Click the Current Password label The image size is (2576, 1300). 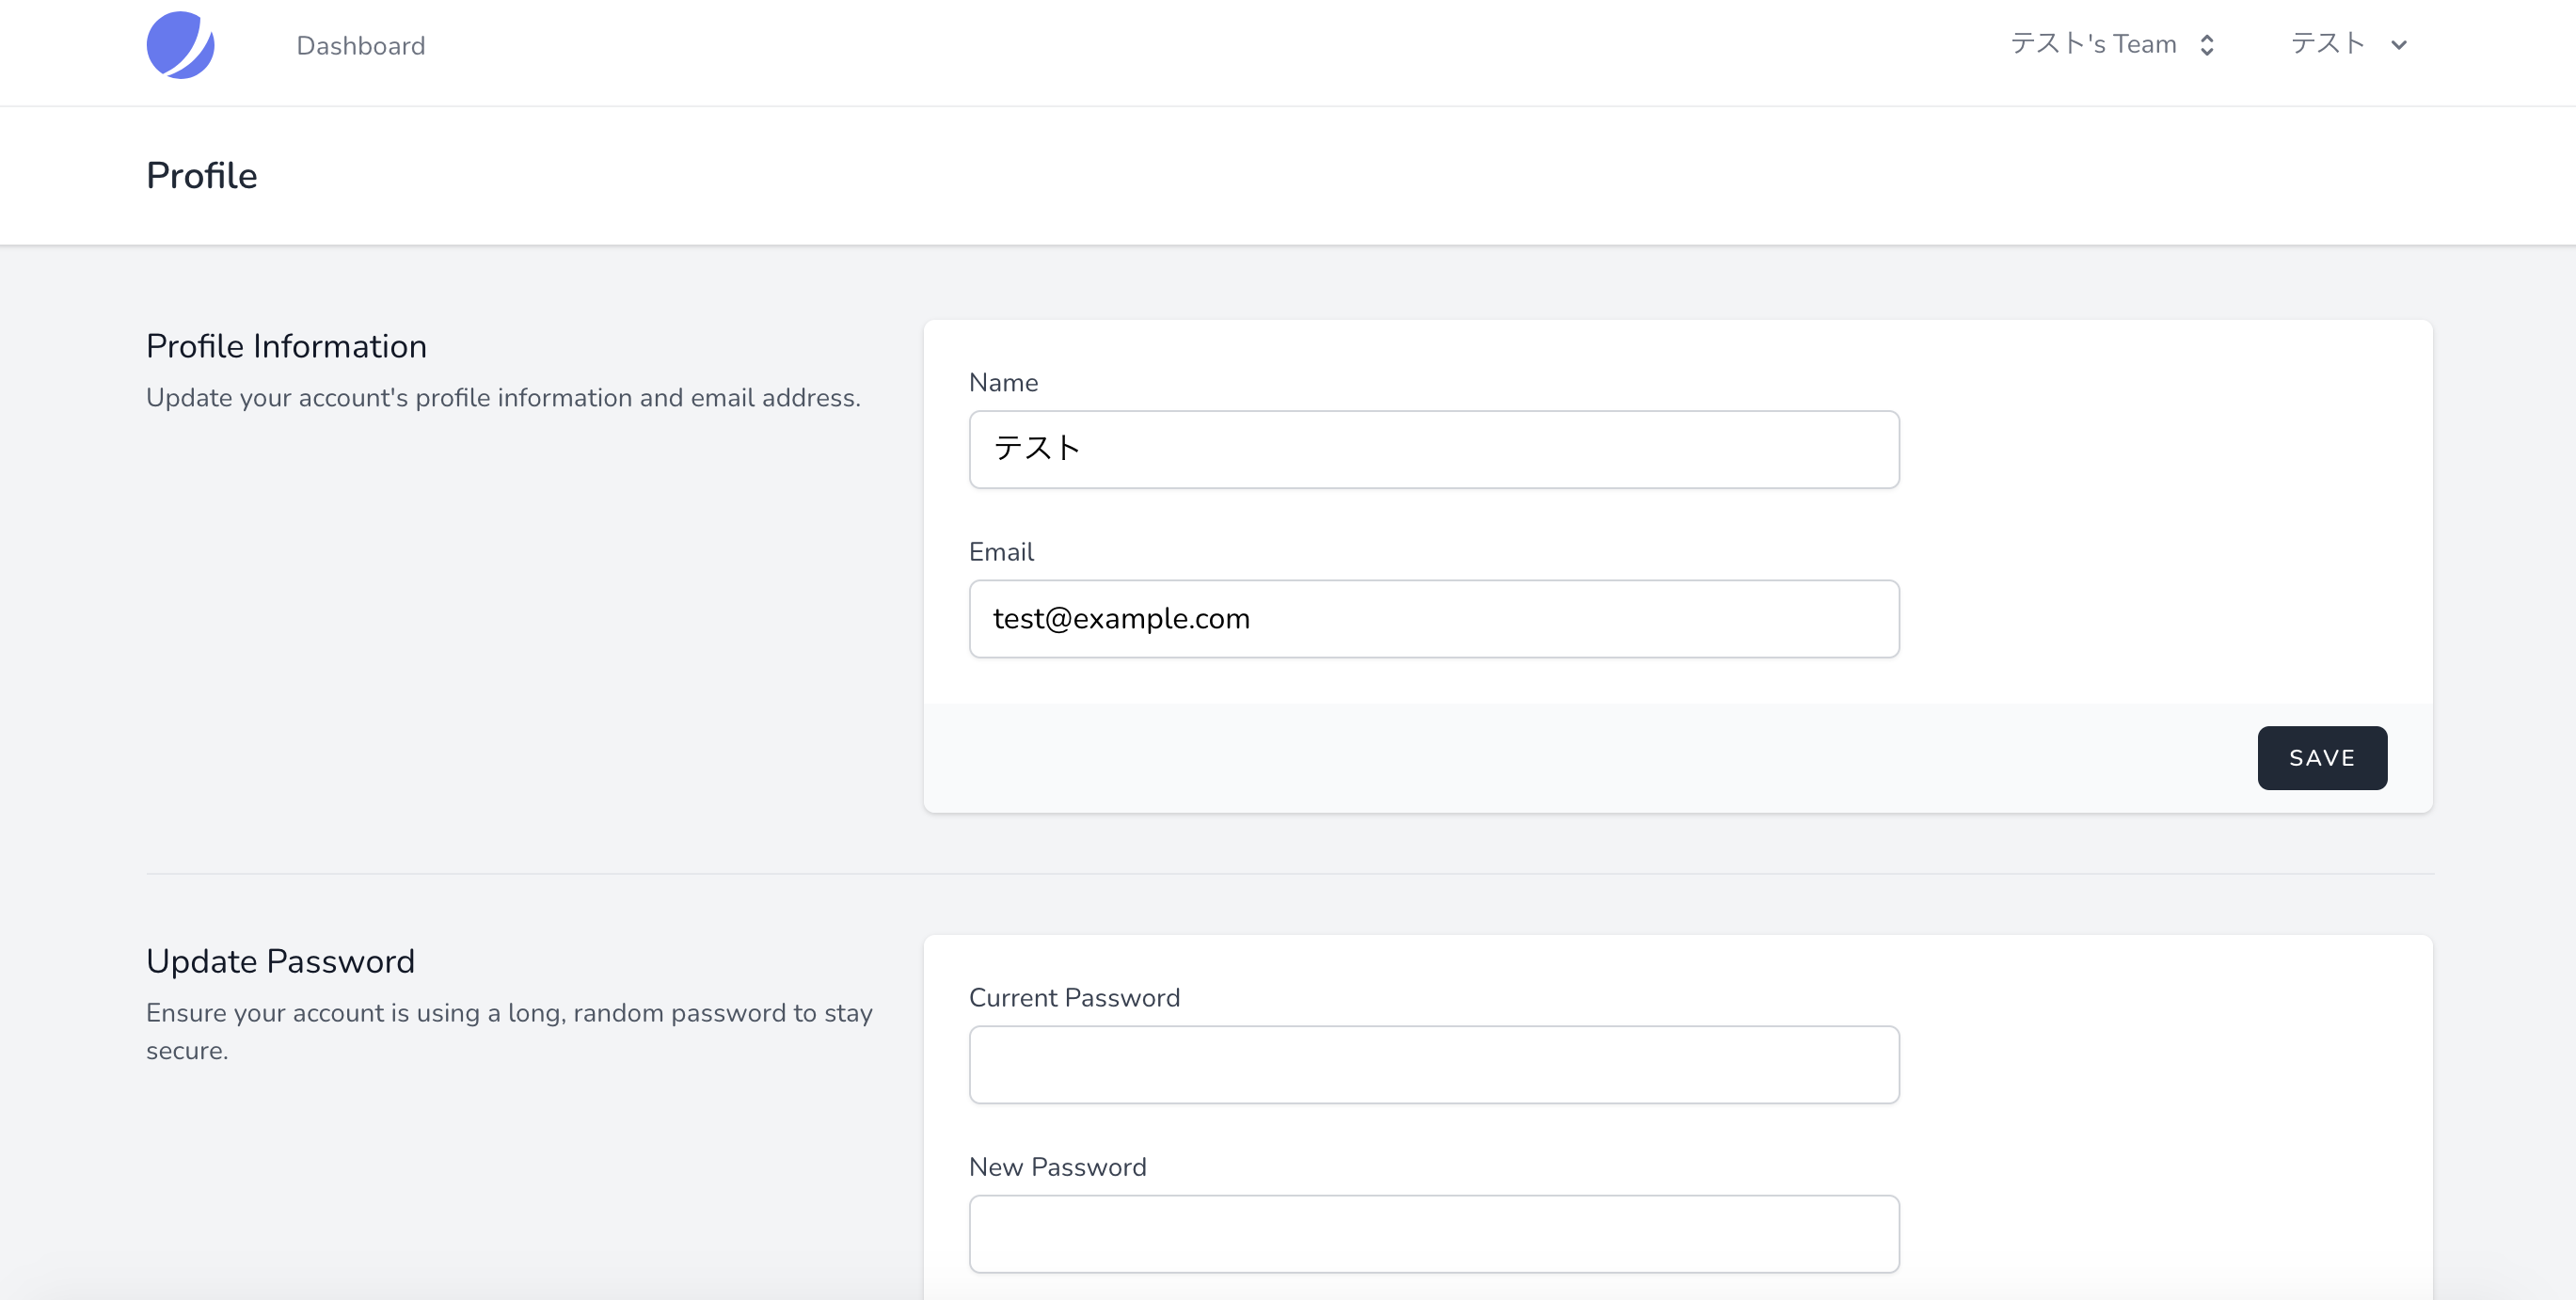click(1074, 998)
